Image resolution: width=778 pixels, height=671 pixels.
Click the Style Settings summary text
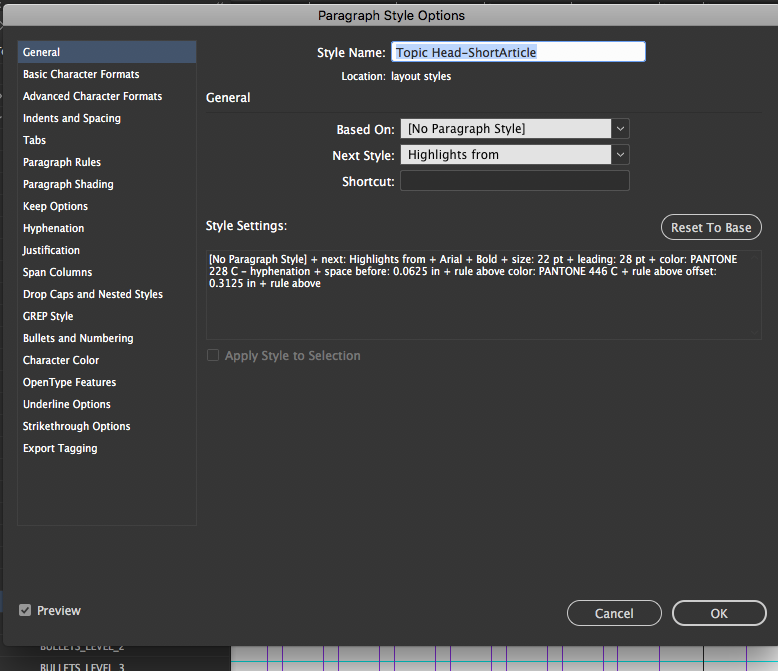pos(473,271)
